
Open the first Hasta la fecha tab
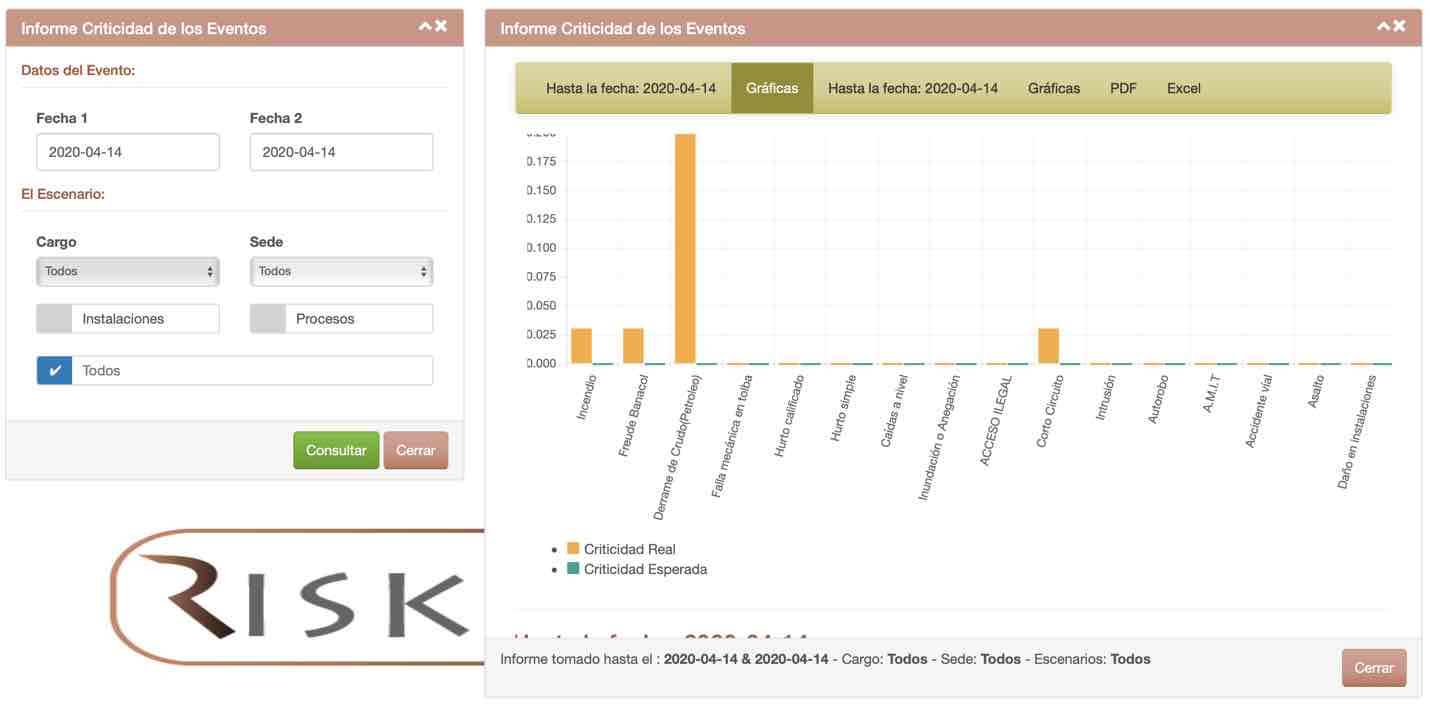tap(631, 88)
